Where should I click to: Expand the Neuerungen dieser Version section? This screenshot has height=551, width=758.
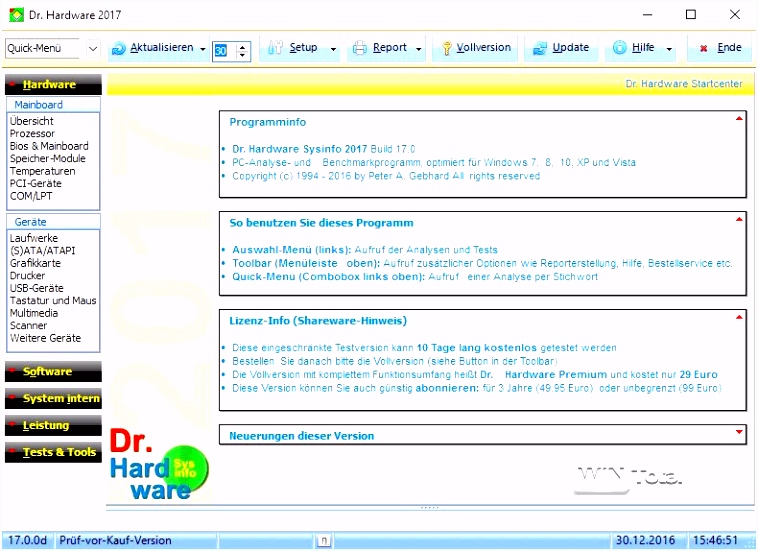click(739, 431)
